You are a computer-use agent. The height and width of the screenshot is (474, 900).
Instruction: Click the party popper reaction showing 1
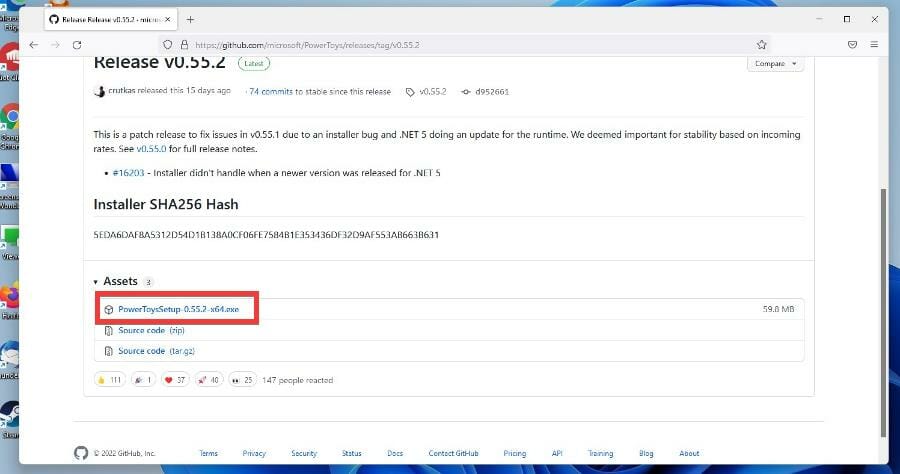click(x=143, y=380)
